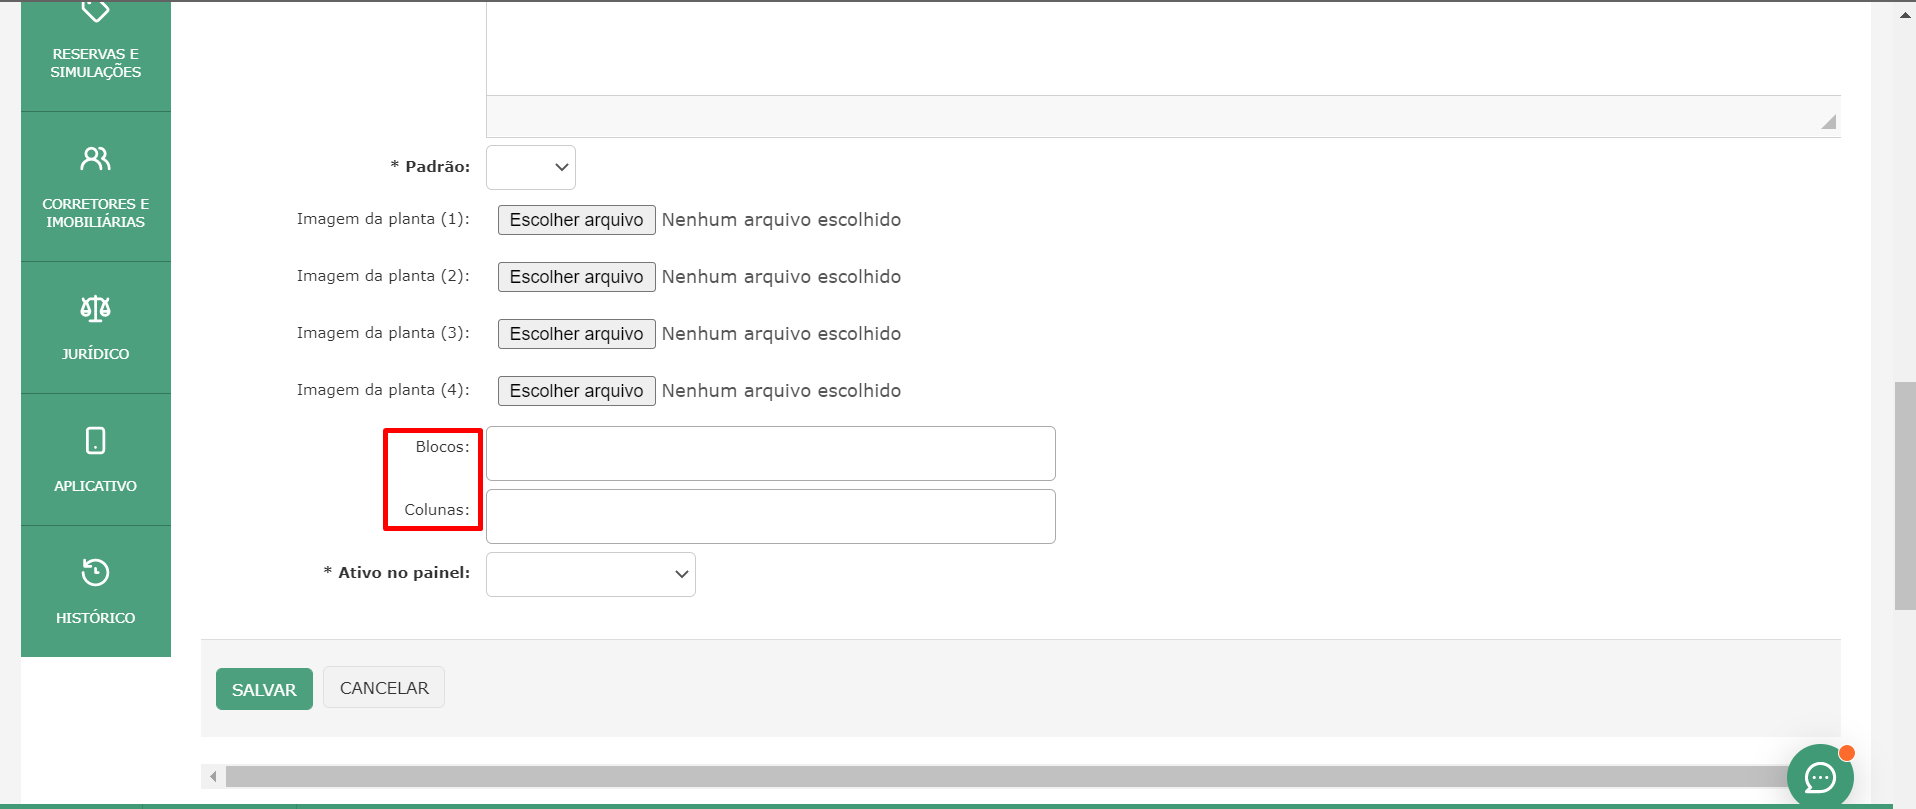Click the Ativo no painel label
This screenshot has width=1916, height=809.
click(x=397, y=573)
